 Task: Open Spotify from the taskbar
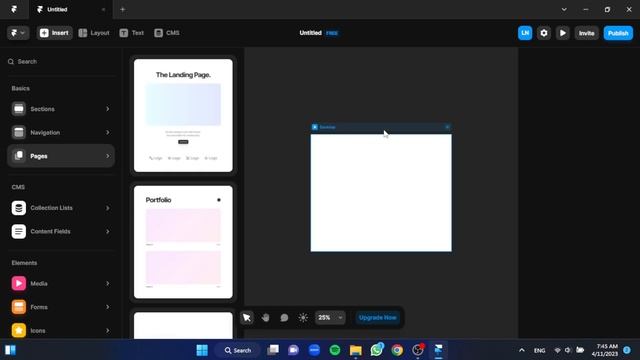(335, 350)
